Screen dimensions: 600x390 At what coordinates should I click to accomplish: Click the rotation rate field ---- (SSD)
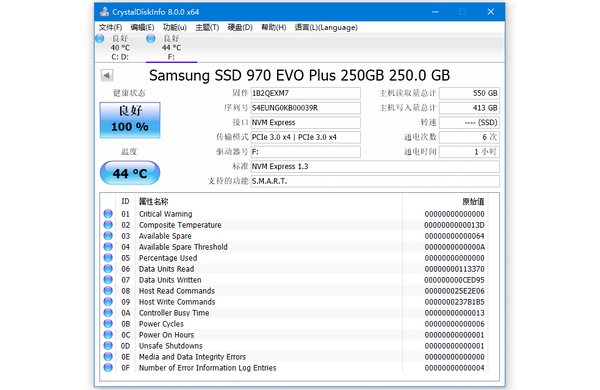pos(470,122)
